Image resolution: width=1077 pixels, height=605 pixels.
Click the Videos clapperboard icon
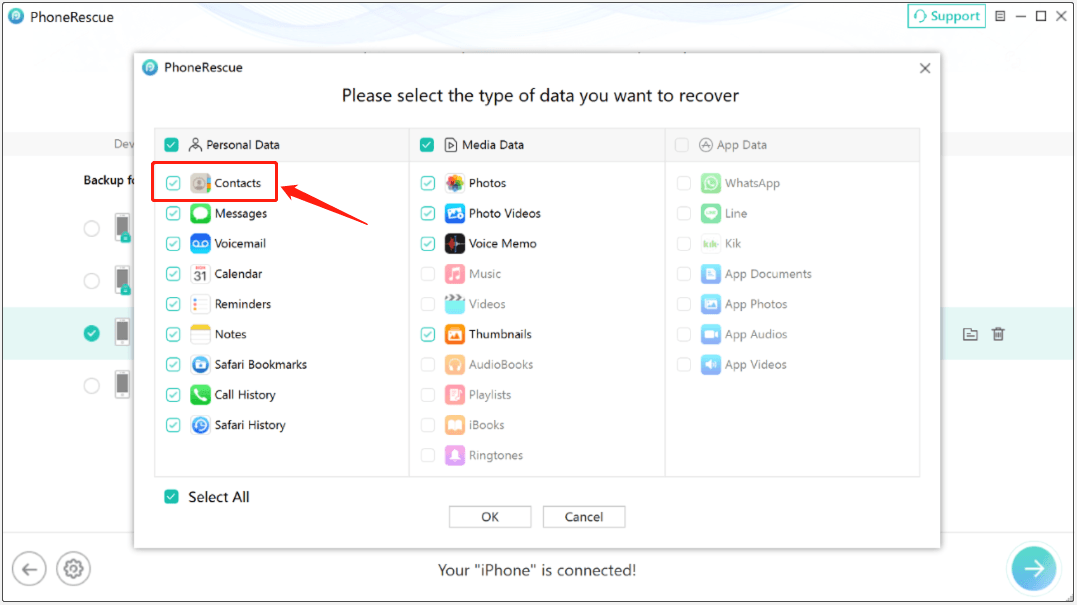click(x=455, y=304)
